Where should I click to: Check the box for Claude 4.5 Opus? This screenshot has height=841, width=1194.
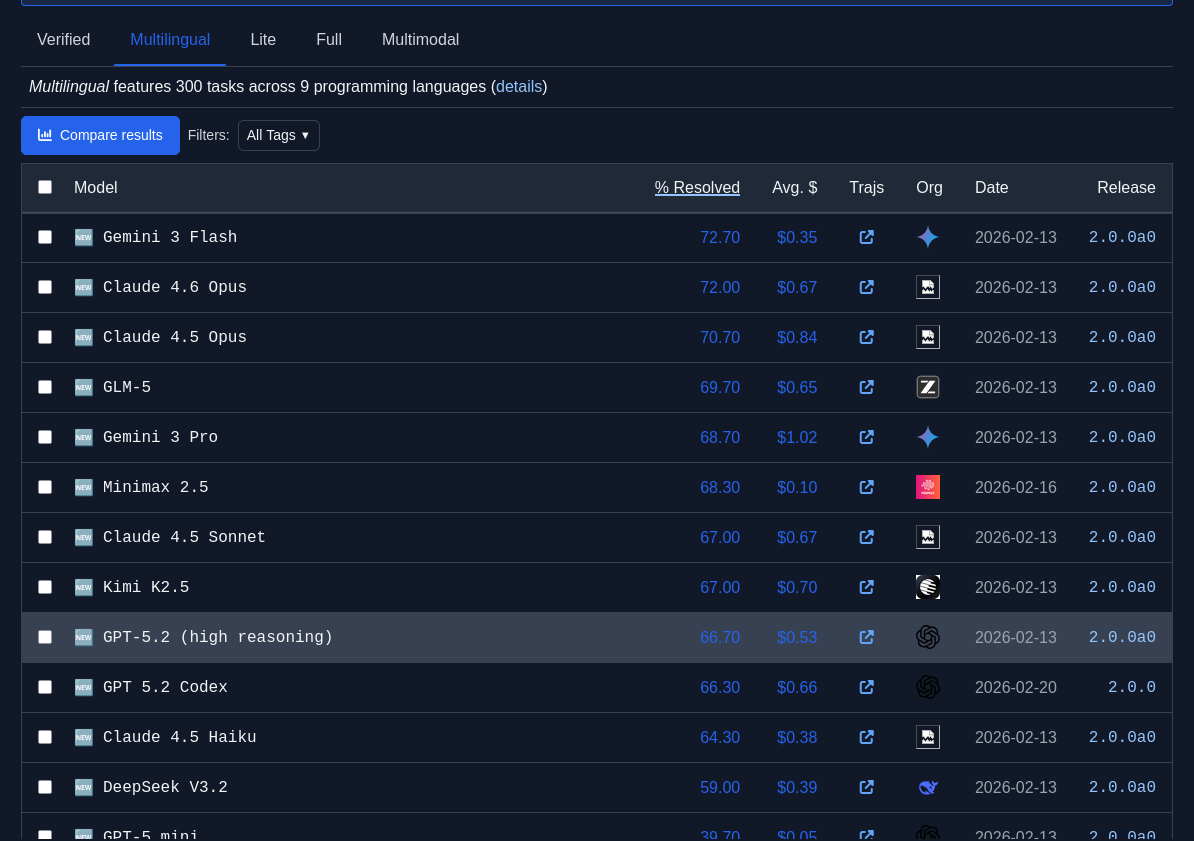pos(45,338)
